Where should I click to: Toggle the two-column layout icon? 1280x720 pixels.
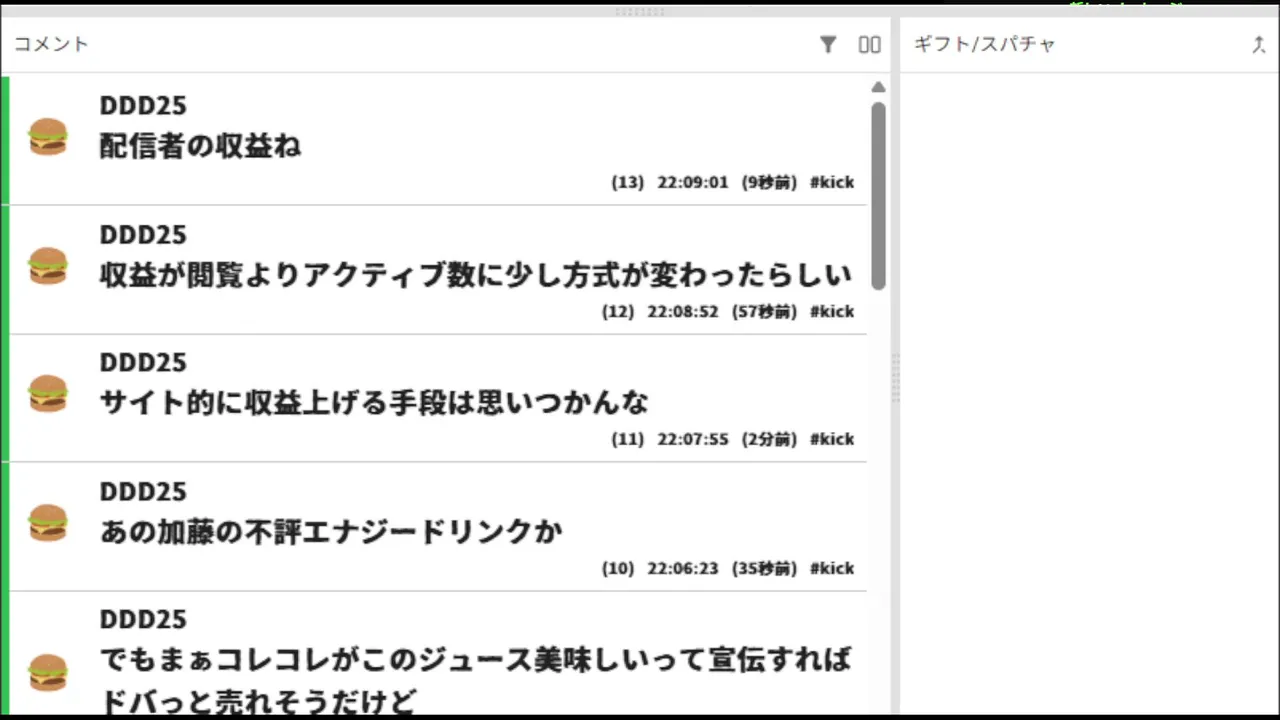point(870,45)
